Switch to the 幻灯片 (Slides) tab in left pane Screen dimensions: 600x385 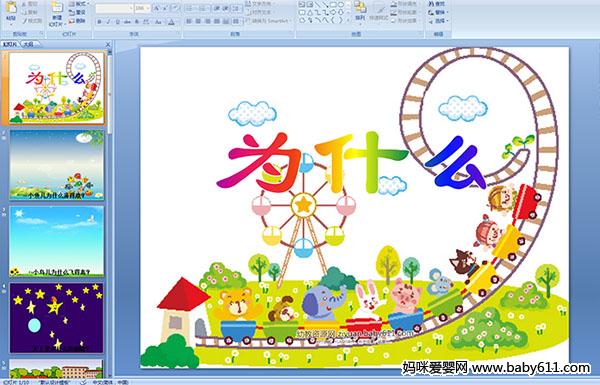[10, 44]
